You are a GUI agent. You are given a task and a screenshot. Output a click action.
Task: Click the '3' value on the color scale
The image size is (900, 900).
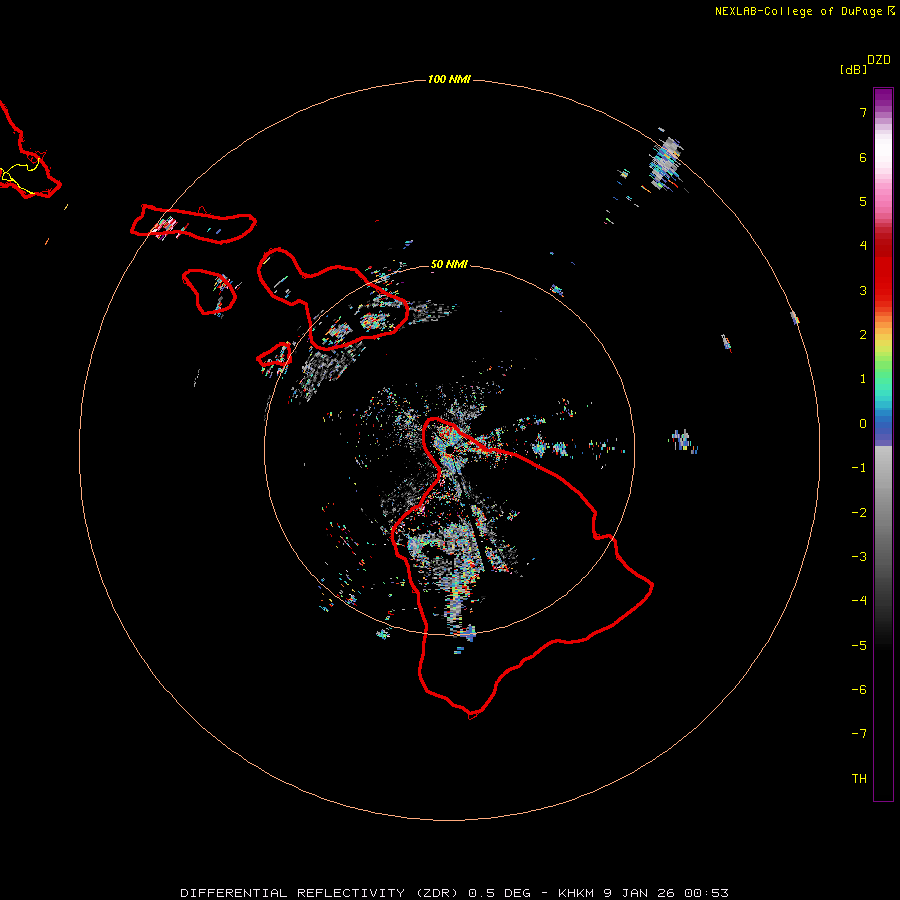[x=863, y=290]
